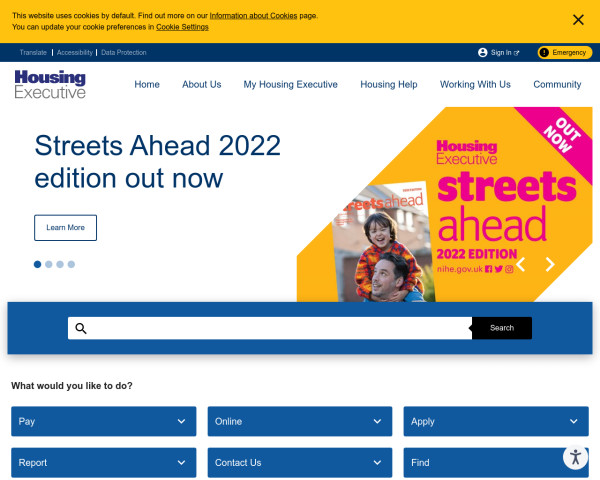Viewport: 600px width, 480px height.
Task: Open the Working With Us menu
Action: [x=475, y=84]
